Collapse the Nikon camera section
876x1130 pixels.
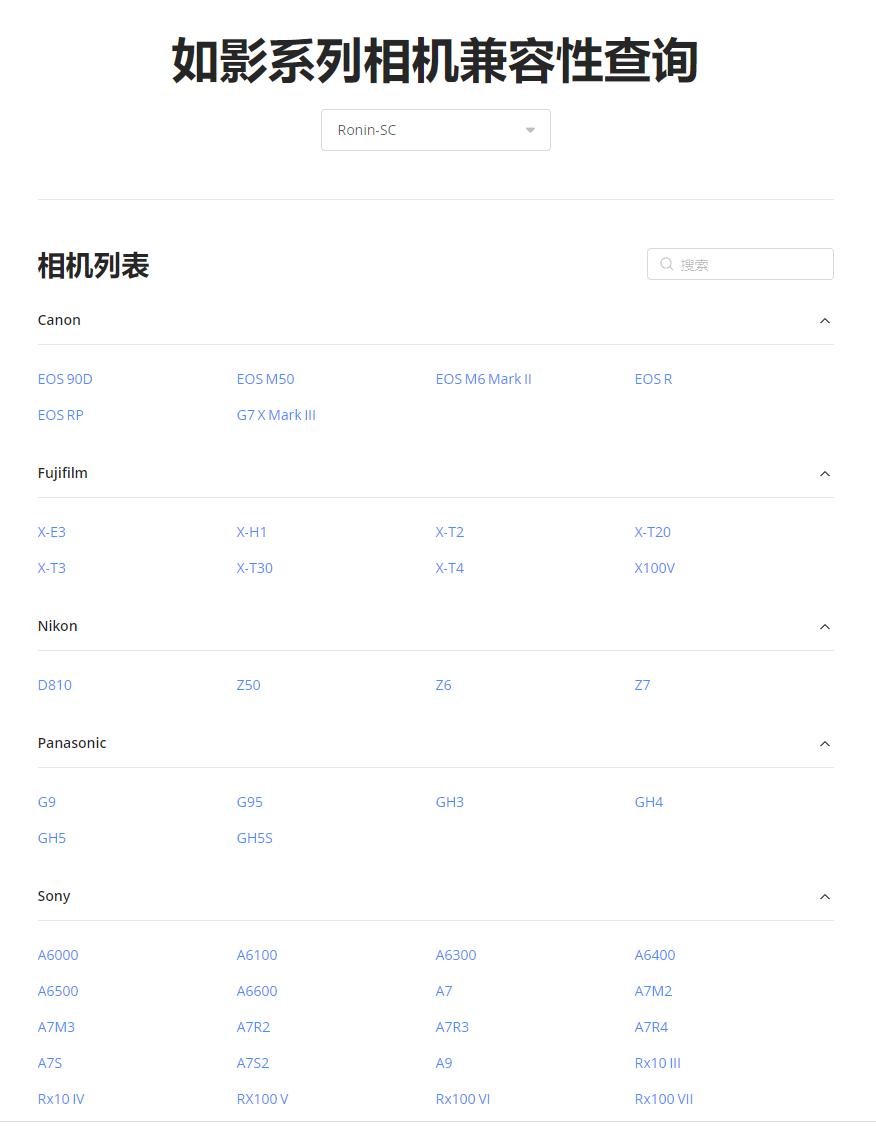click(824, 627)
